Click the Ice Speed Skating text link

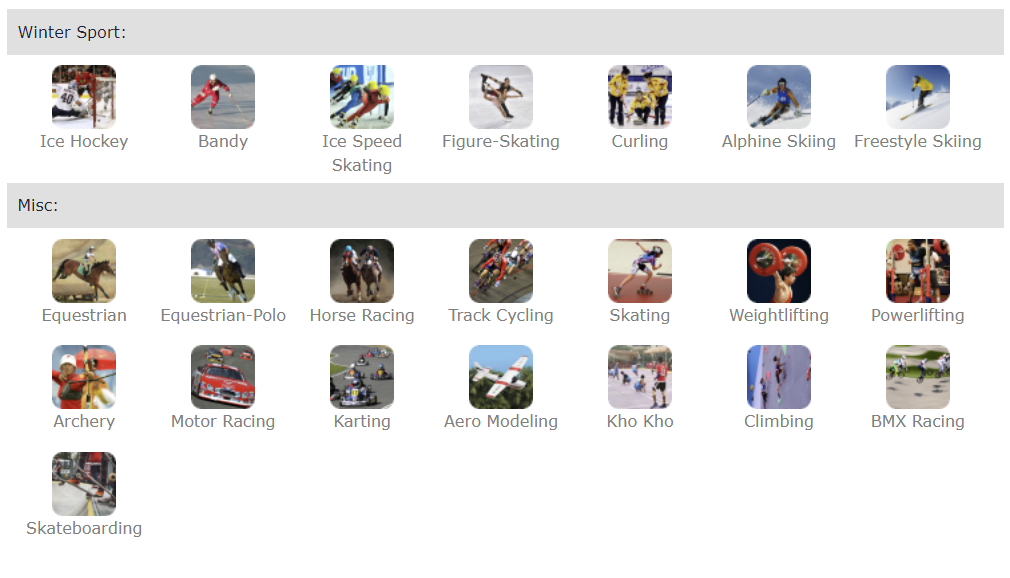pyautogui.click(x=362, y=153)
